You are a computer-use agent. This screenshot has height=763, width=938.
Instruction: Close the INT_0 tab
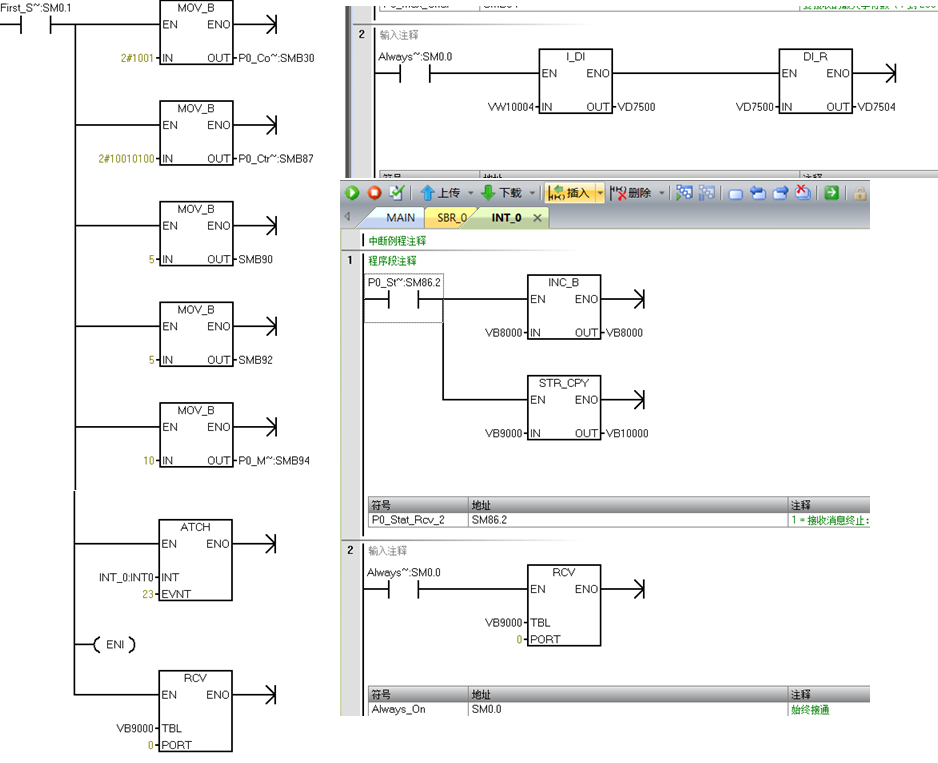(x=537, y=217)
